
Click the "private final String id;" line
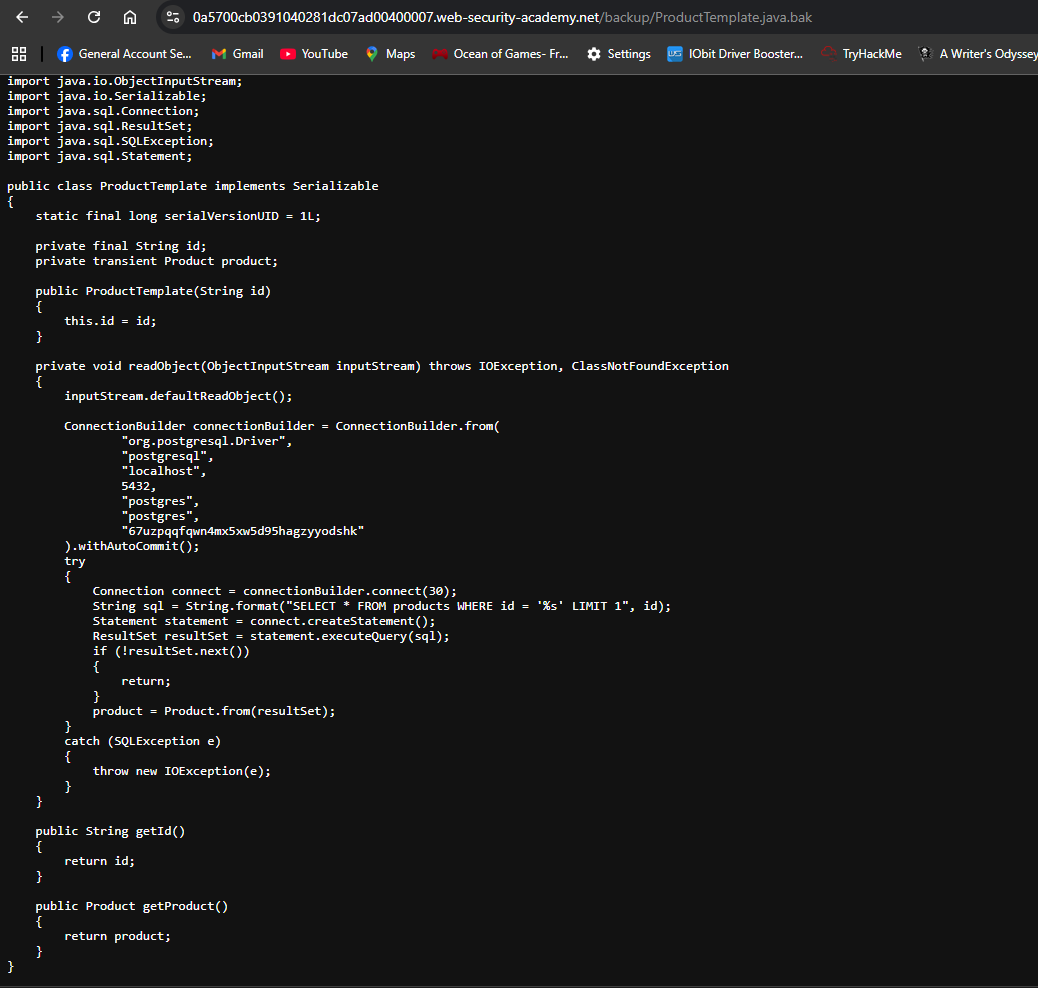click(x=120, y=246)
